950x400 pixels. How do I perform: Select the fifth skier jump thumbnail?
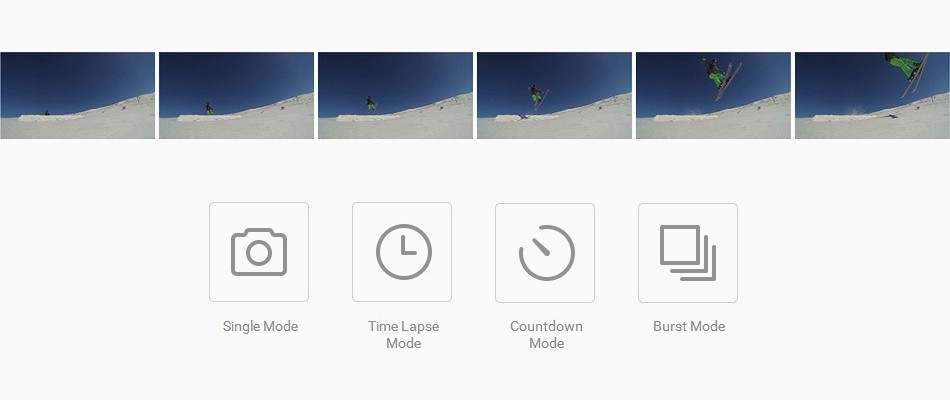pyautogui.click(x=713, y=95)
